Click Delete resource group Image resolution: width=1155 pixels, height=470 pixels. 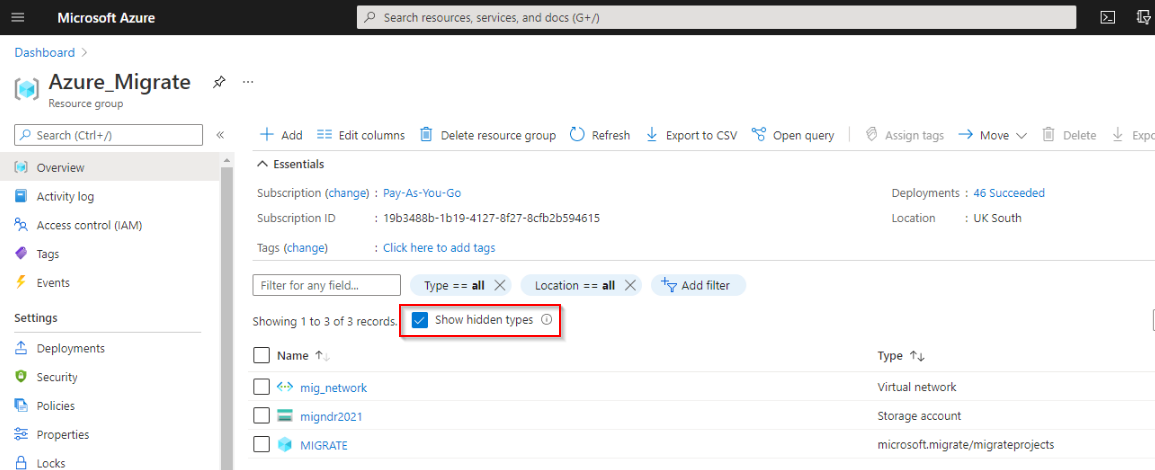488,135
